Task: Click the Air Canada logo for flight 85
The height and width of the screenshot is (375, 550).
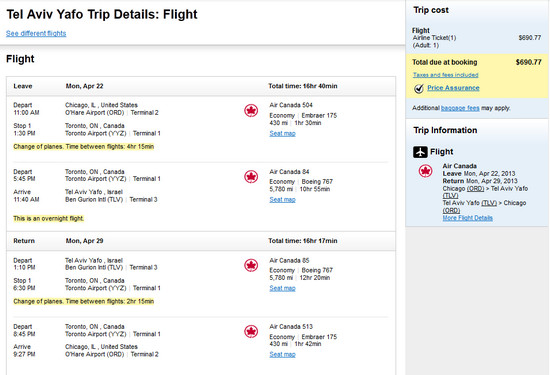Action: [x=251, y=265]
